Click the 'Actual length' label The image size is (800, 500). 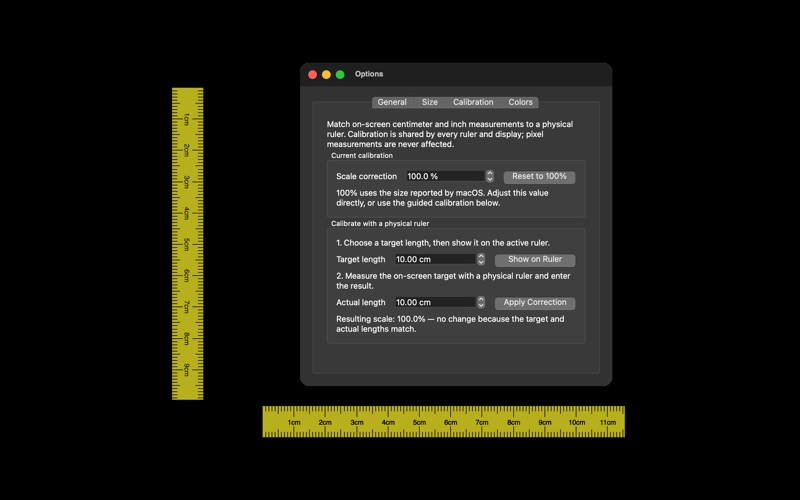point(361,302)
